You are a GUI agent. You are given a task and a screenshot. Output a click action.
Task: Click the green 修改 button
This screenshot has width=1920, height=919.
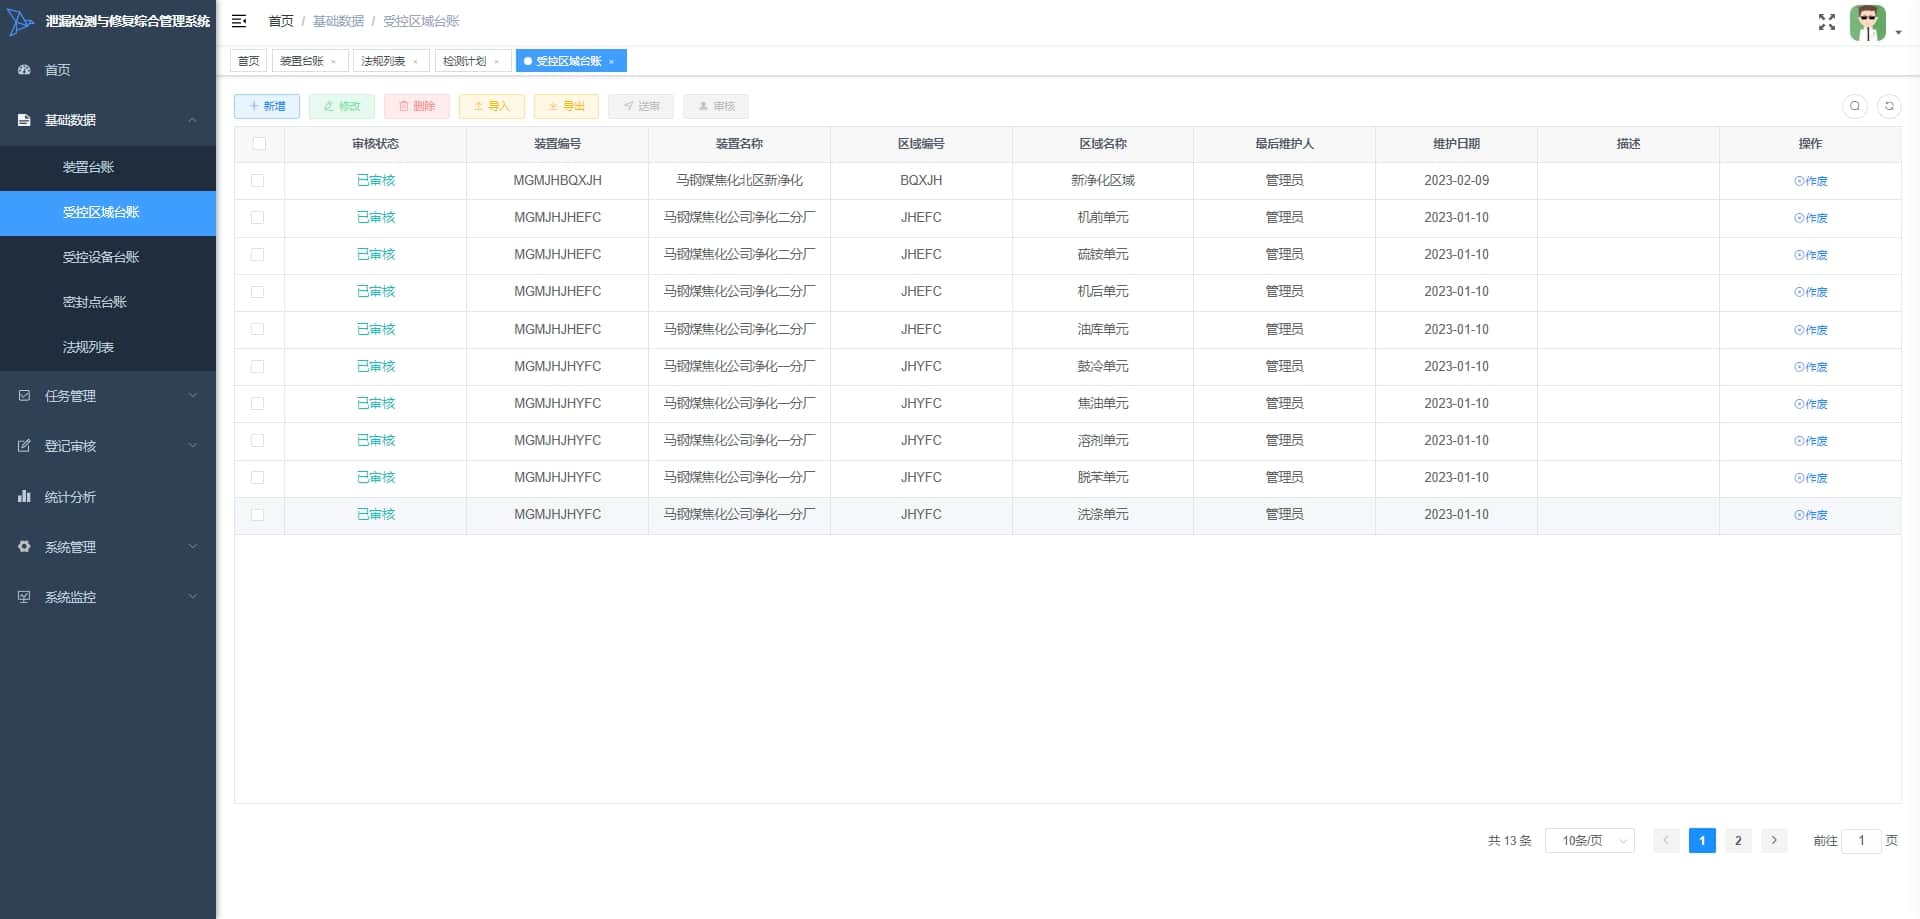[342, 106]
